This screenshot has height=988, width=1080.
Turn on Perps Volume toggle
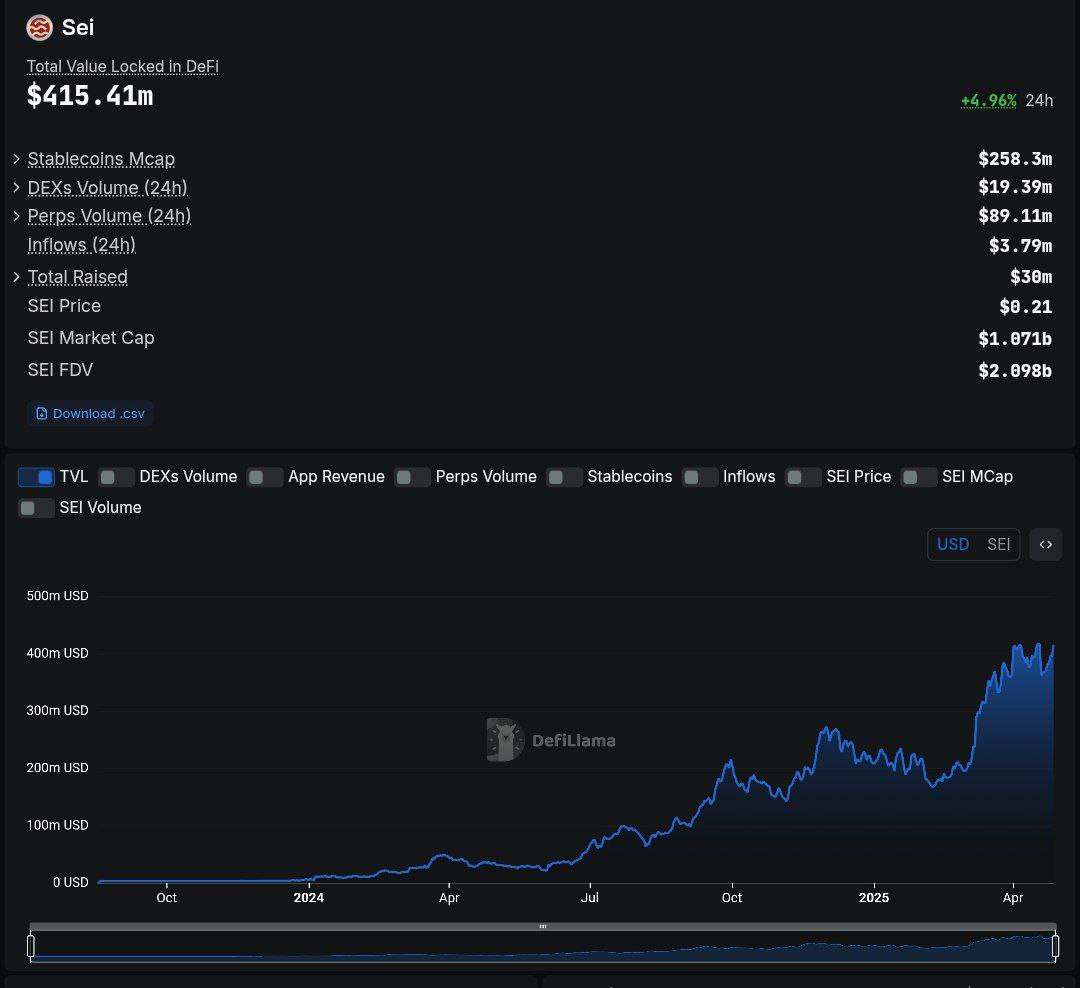pos(413,477)
